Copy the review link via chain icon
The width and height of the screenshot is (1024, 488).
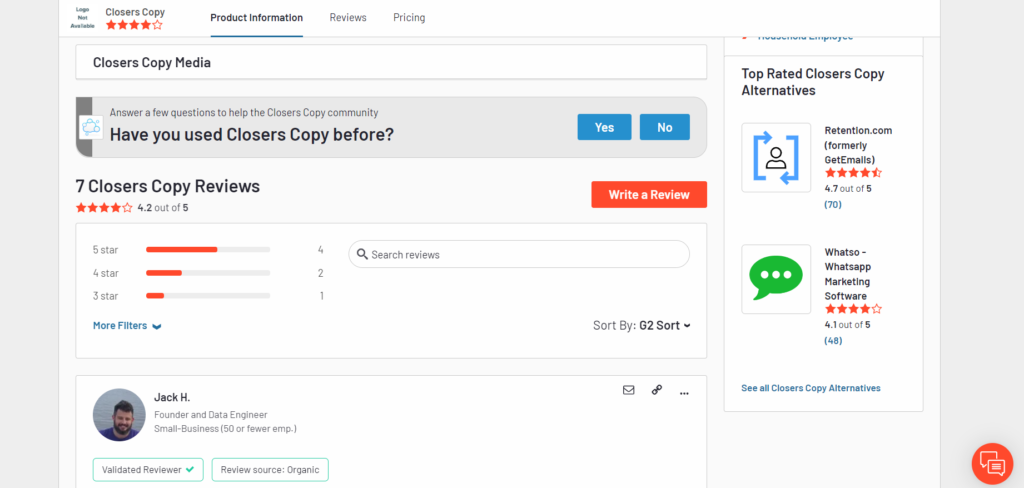coord(656,390)
